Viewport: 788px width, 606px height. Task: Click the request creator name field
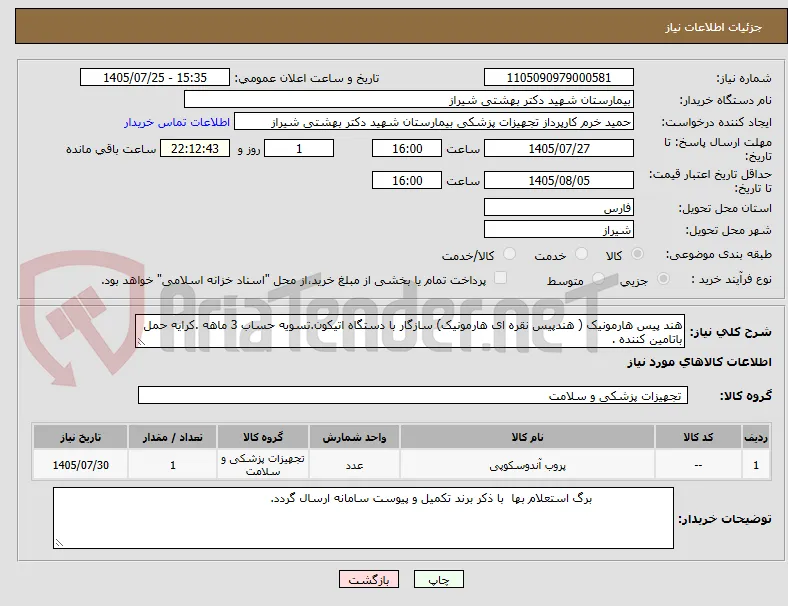434,122
